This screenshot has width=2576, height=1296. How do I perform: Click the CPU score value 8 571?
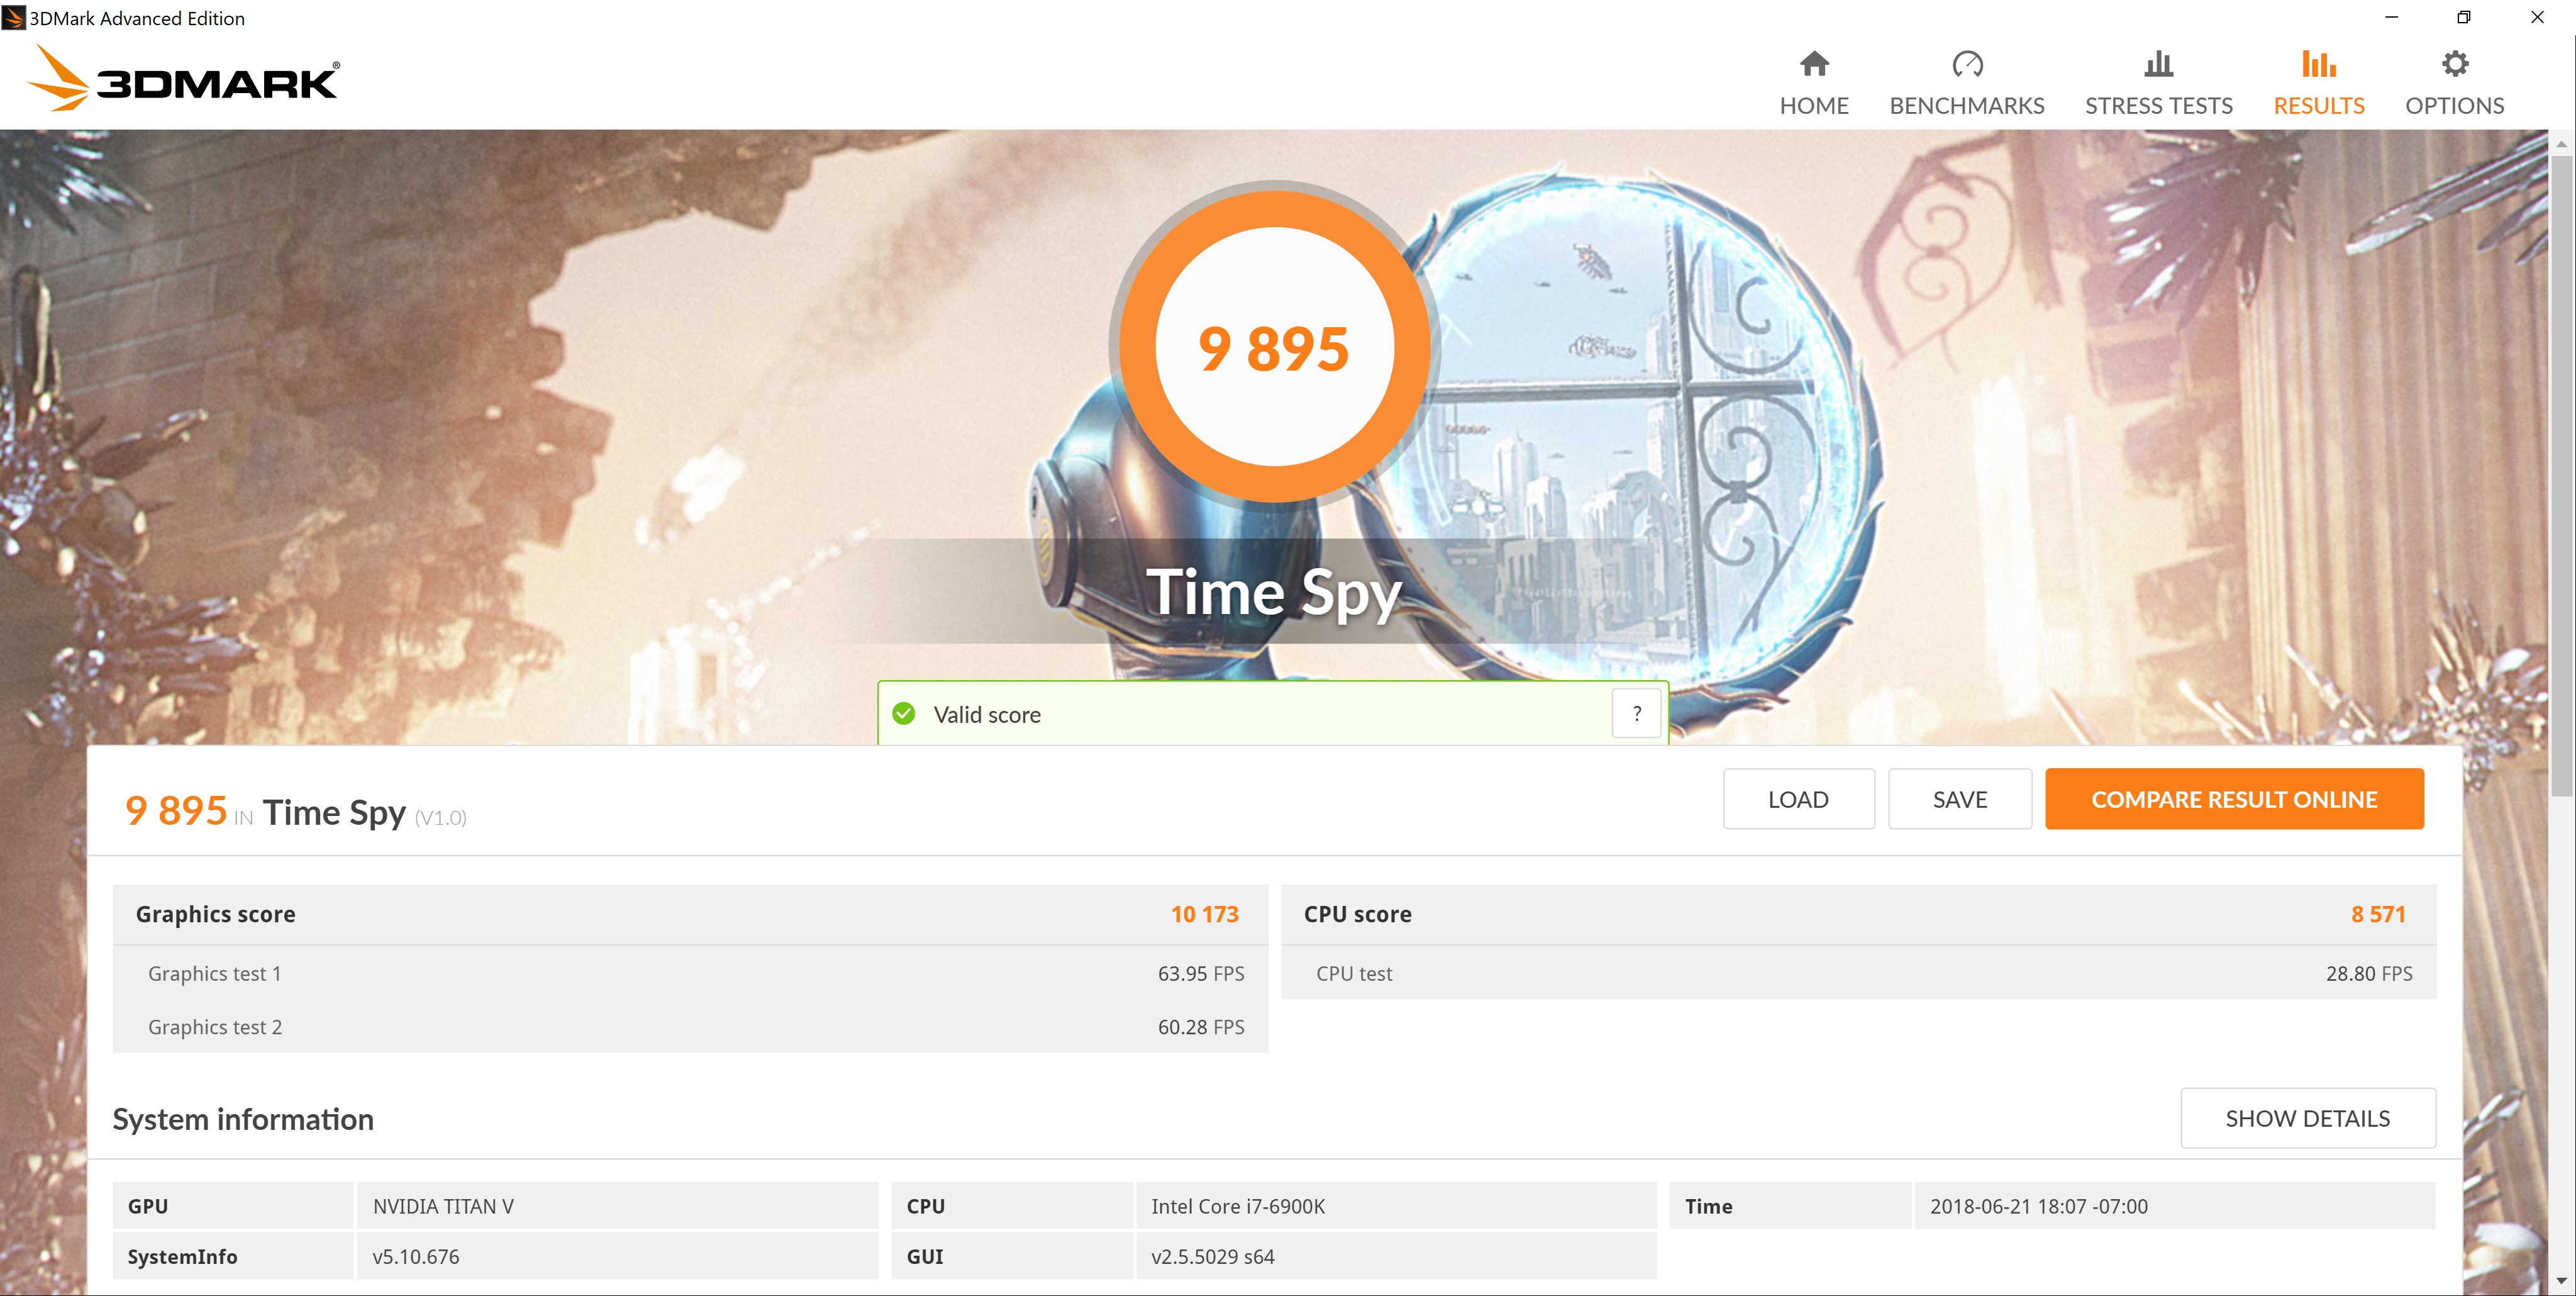tap(2377, 914)
